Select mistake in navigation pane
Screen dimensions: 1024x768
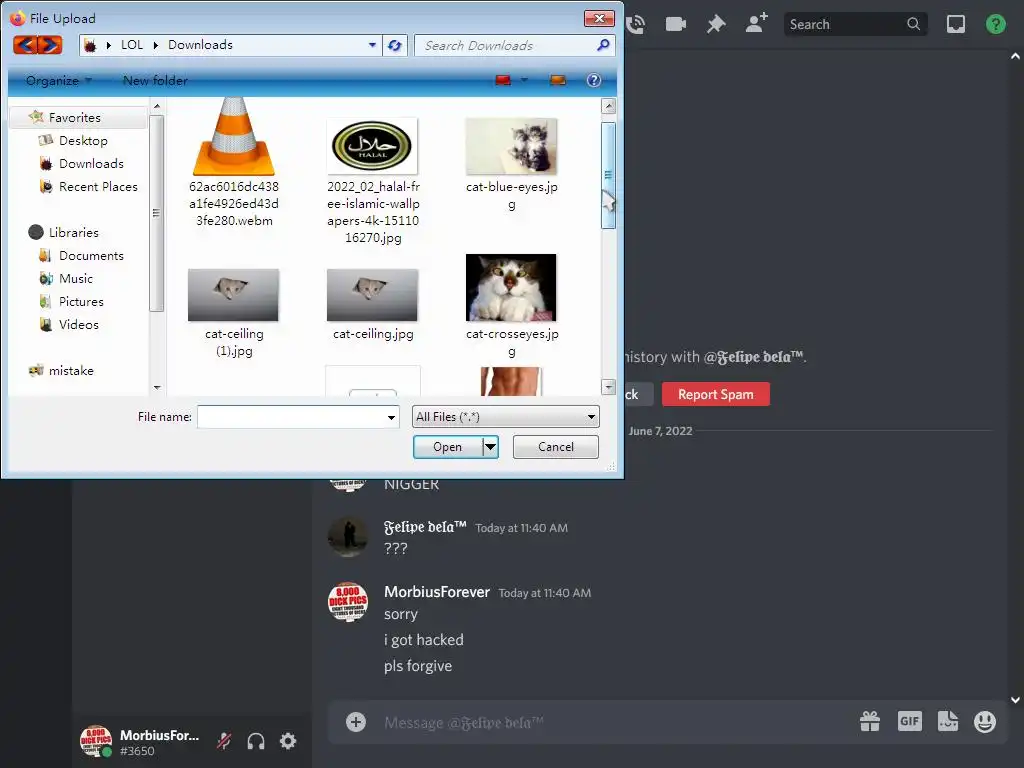click(x=71, y=370)
